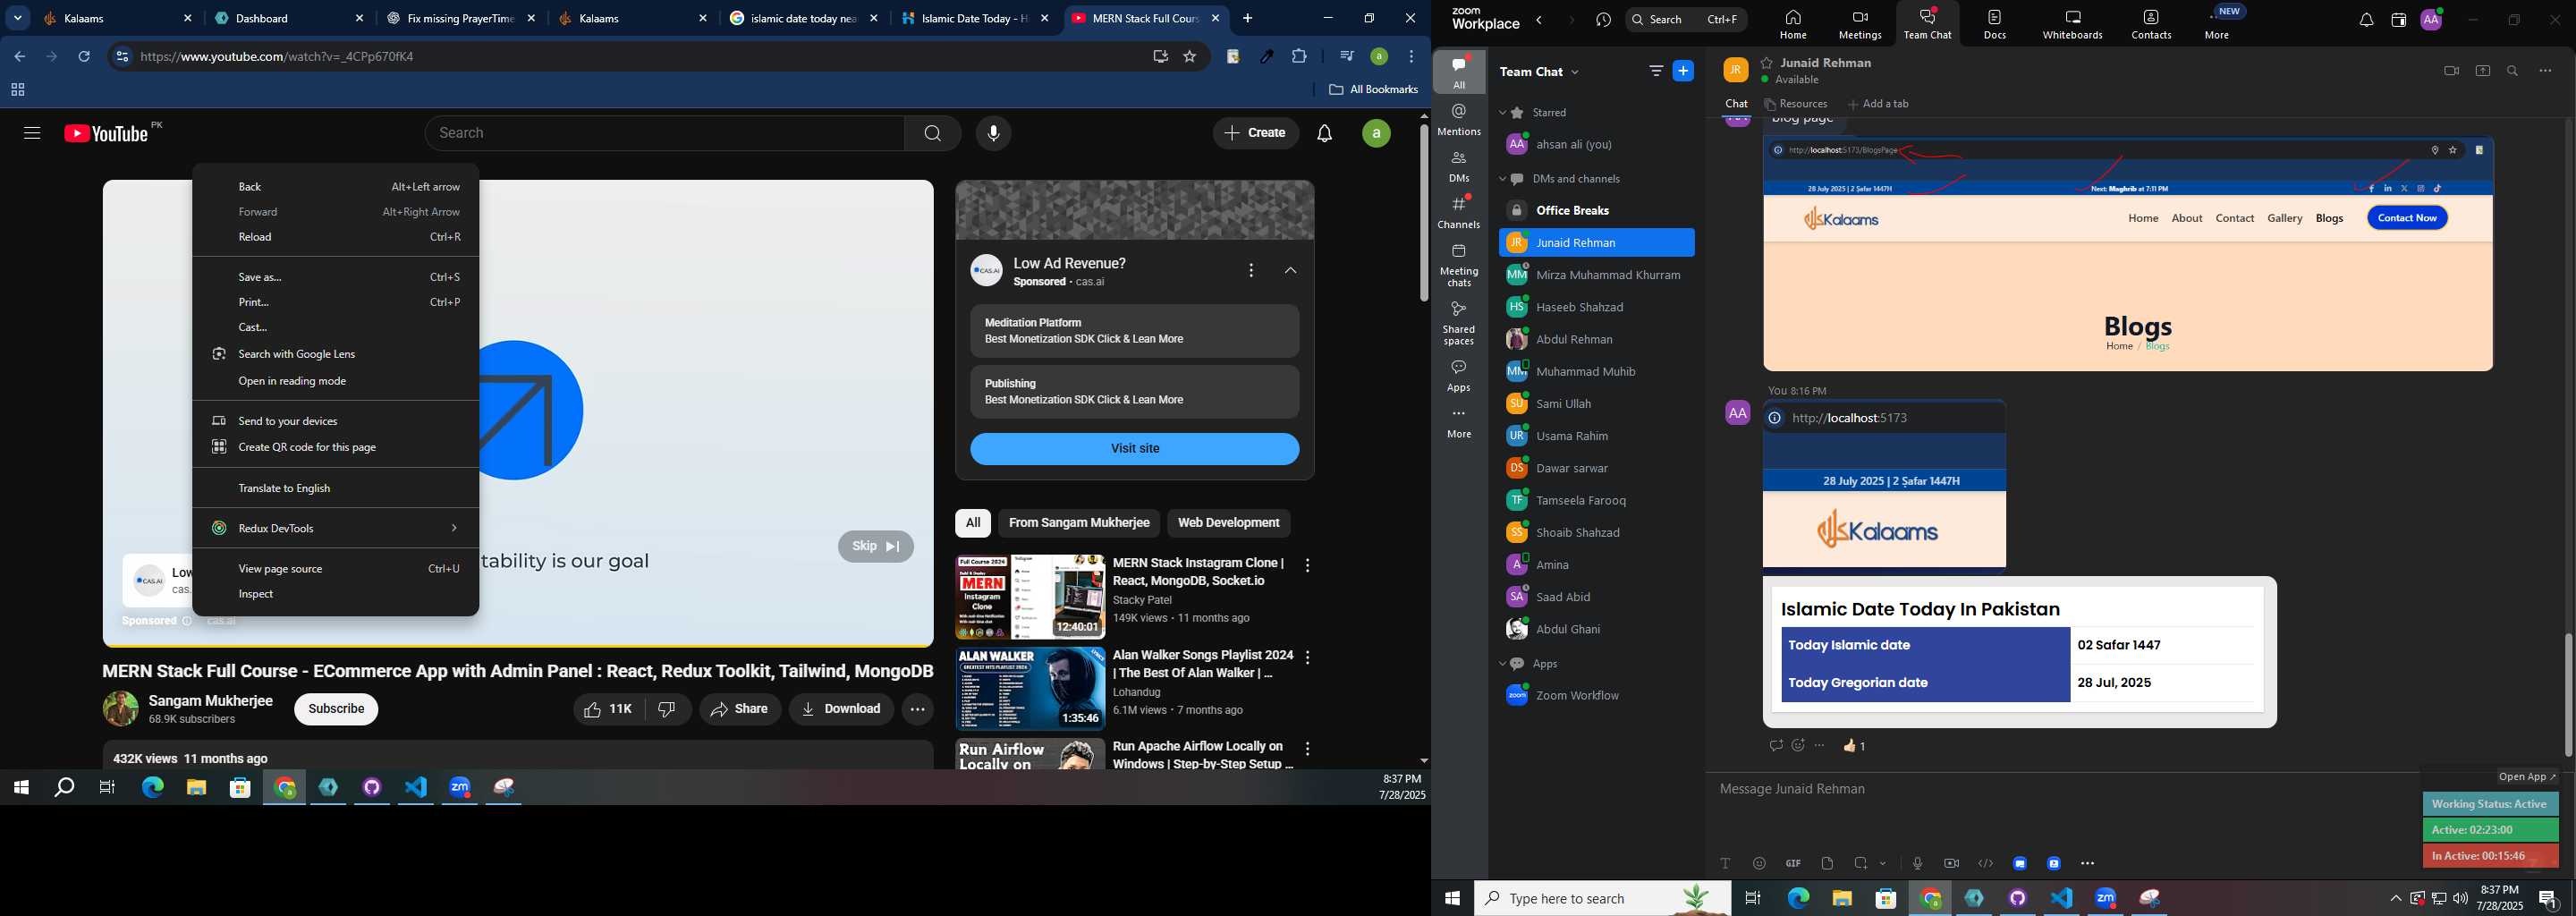2576x916 pixels.
Task: Choose Reload from context menu
Action: point(335,237)
